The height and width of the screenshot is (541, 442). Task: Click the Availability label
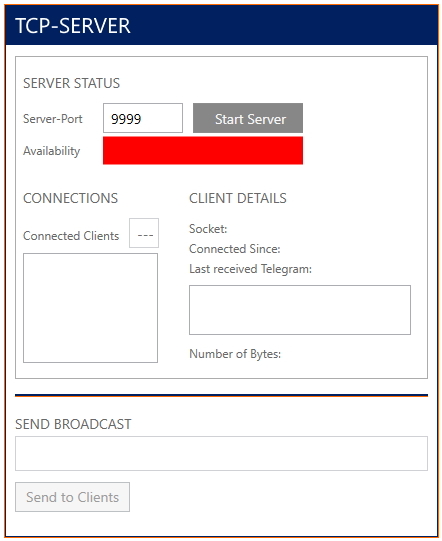point(52,151)
